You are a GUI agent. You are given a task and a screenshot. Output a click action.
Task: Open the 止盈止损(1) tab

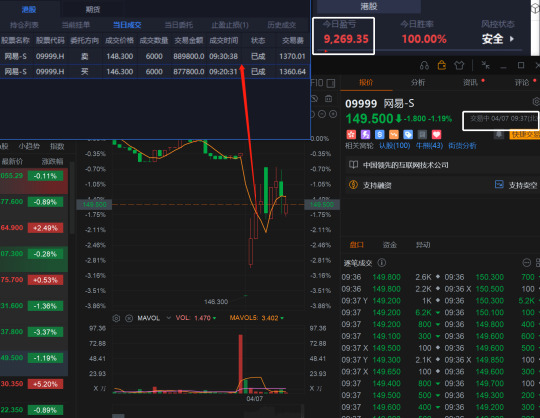pos(230,25)
